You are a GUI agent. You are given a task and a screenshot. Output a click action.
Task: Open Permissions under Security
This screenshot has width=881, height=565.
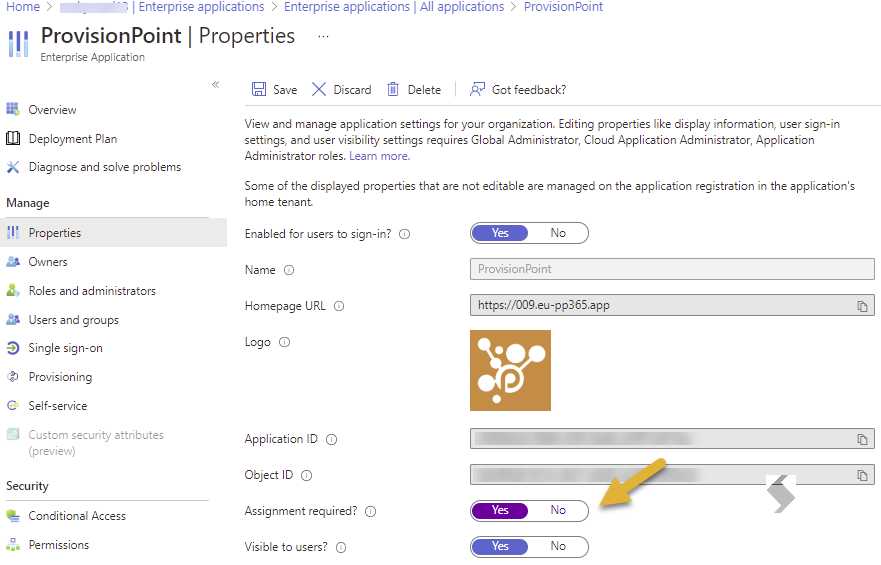pos(59,545)
